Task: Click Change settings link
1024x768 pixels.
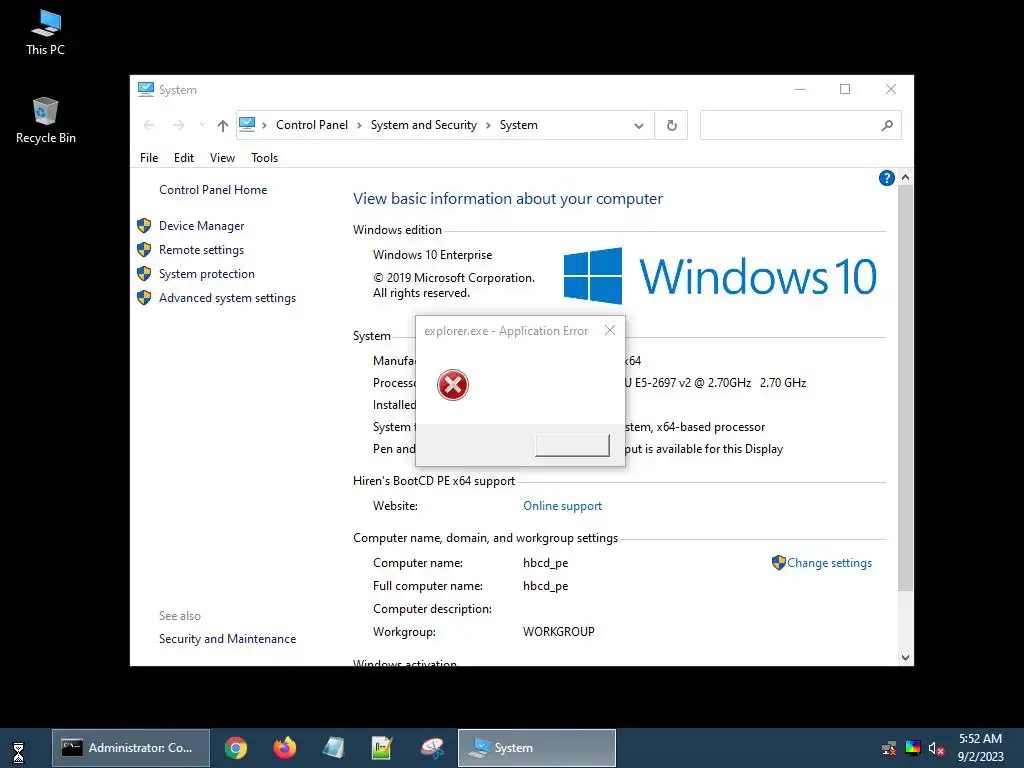Action: [x=829, y=563]
